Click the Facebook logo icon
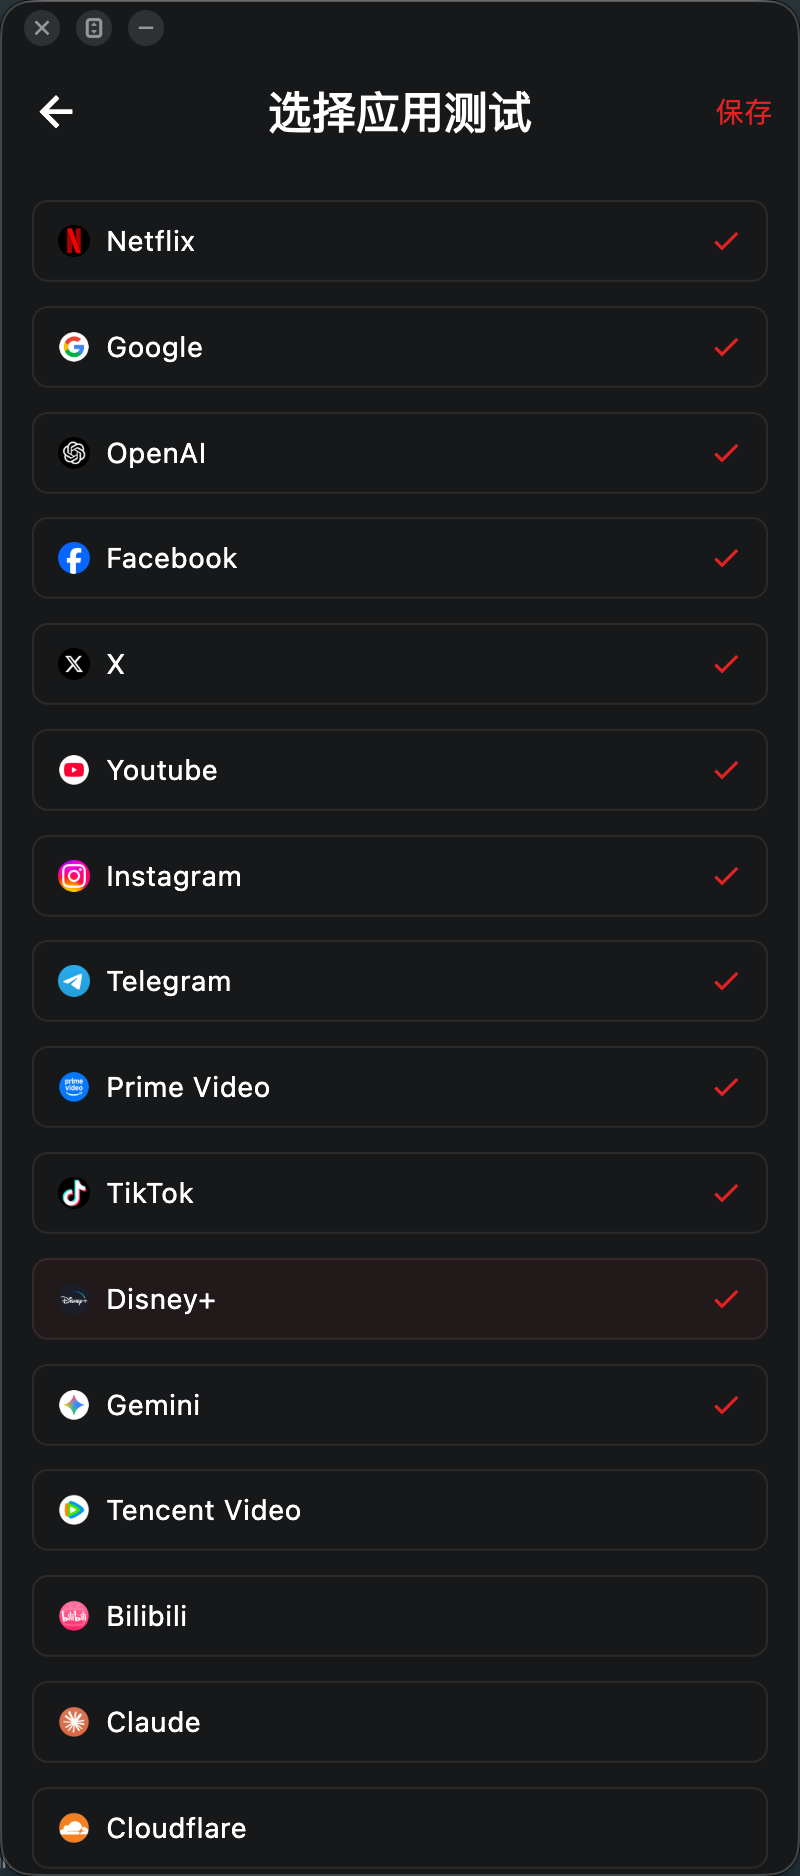 74,558
